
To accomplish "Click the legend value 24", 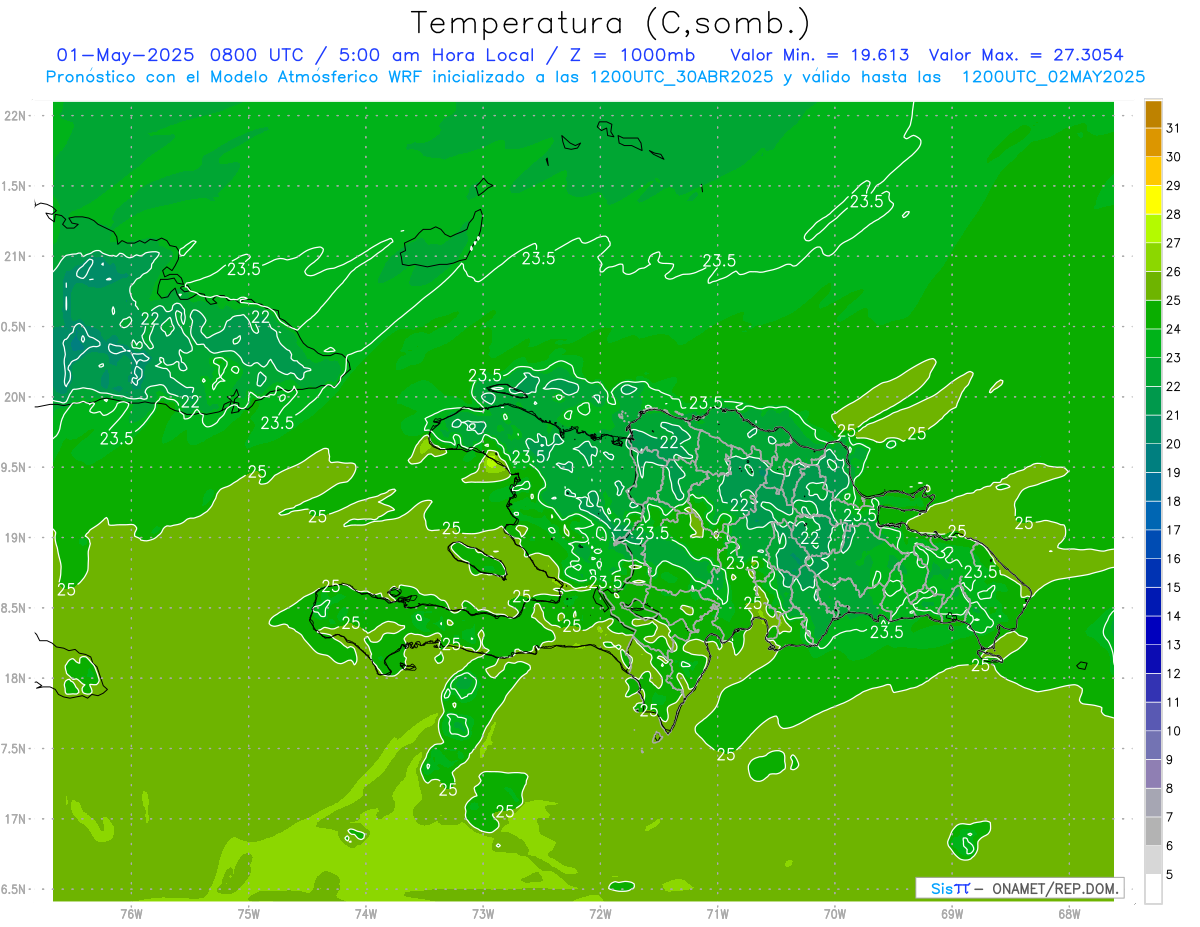I will pos(1174,328).
